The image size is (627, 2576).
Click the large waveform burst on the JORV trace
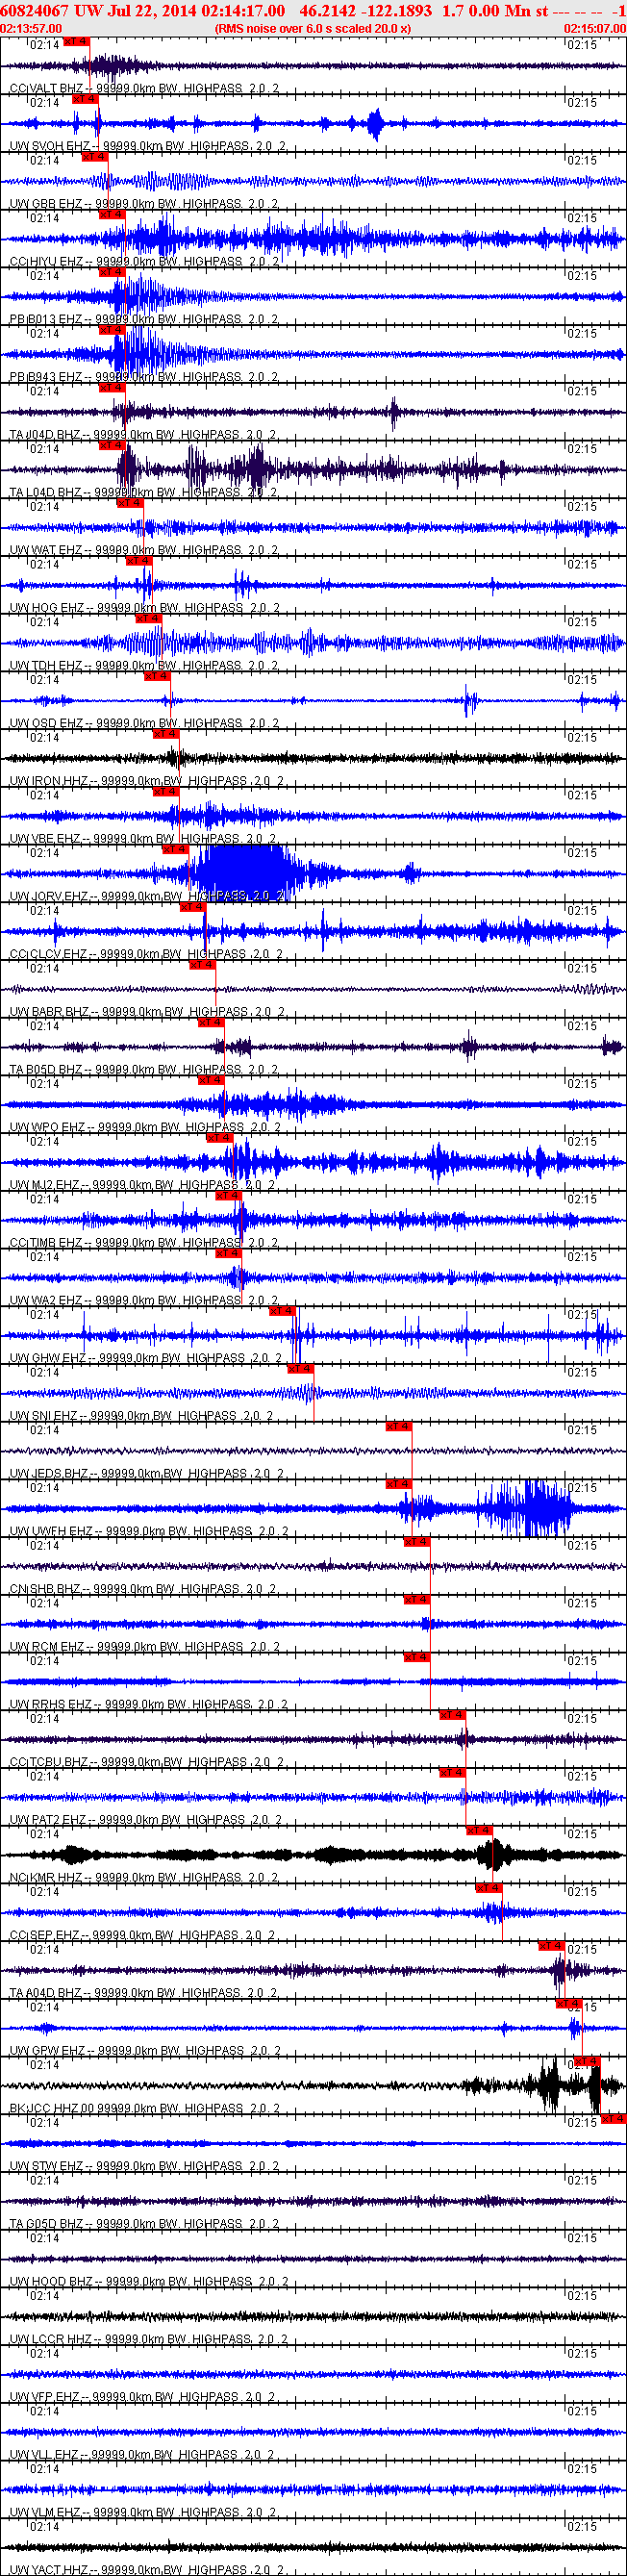(240, 870)
